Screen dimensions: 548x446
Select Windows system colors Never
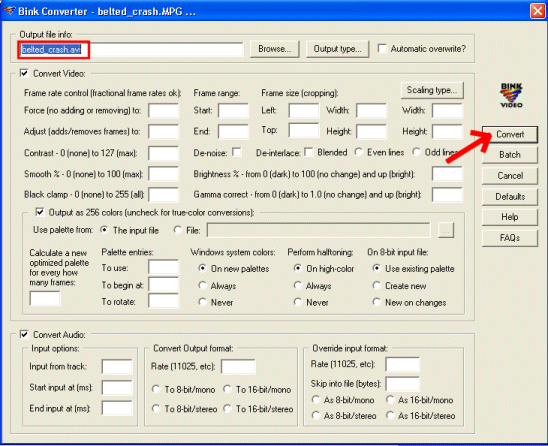click(x=202, y=302)
